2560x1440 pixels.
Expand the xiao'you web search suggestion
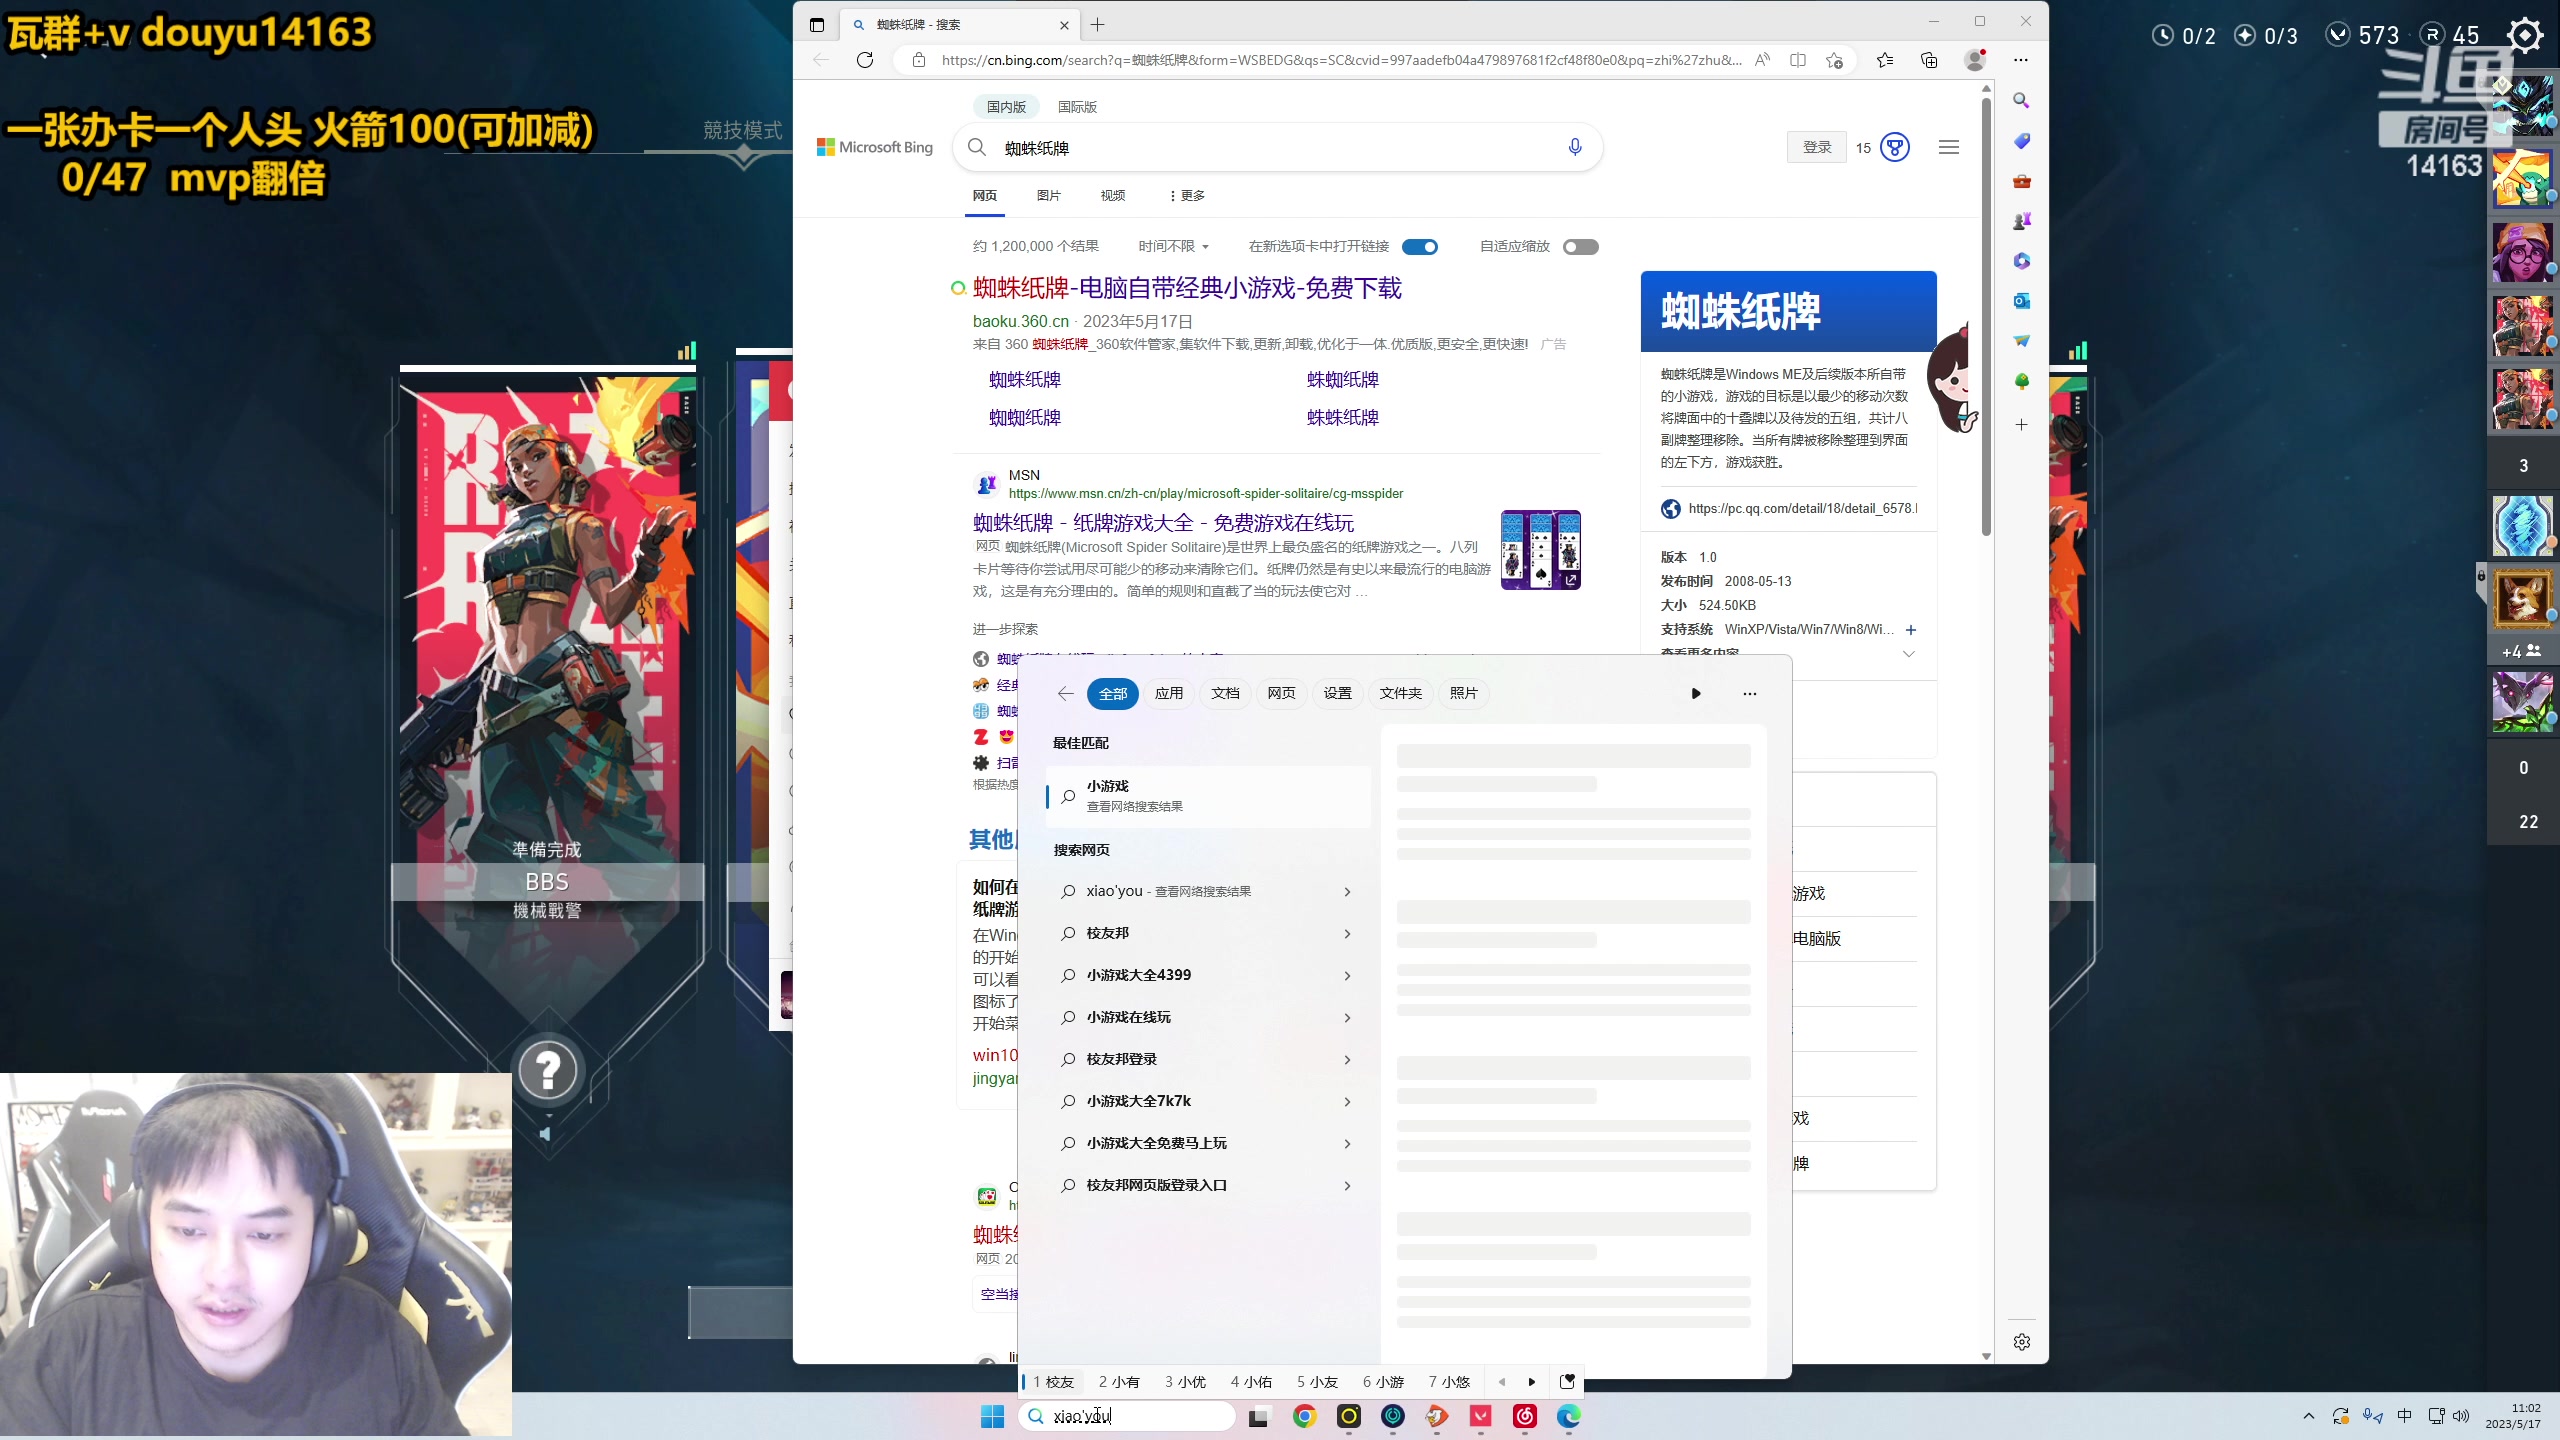tap(1347, 892)
